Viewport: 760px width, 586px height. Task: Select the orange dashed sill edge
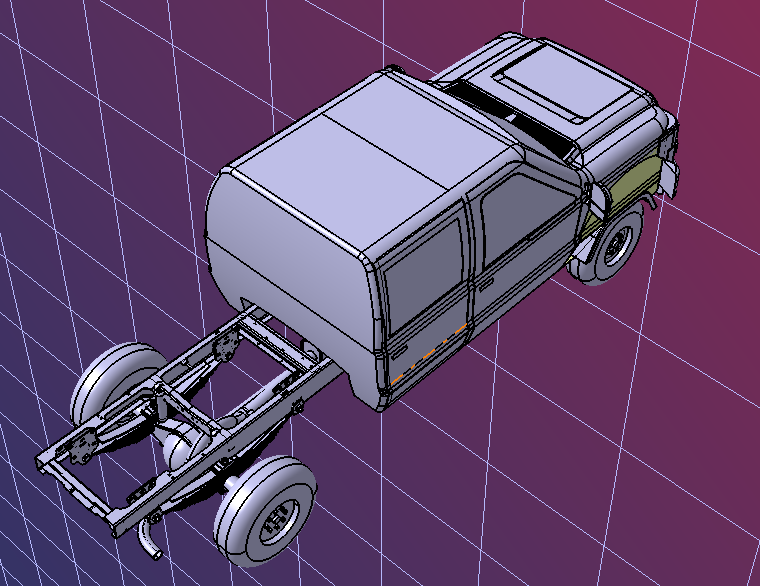click(x=428, y=354)
